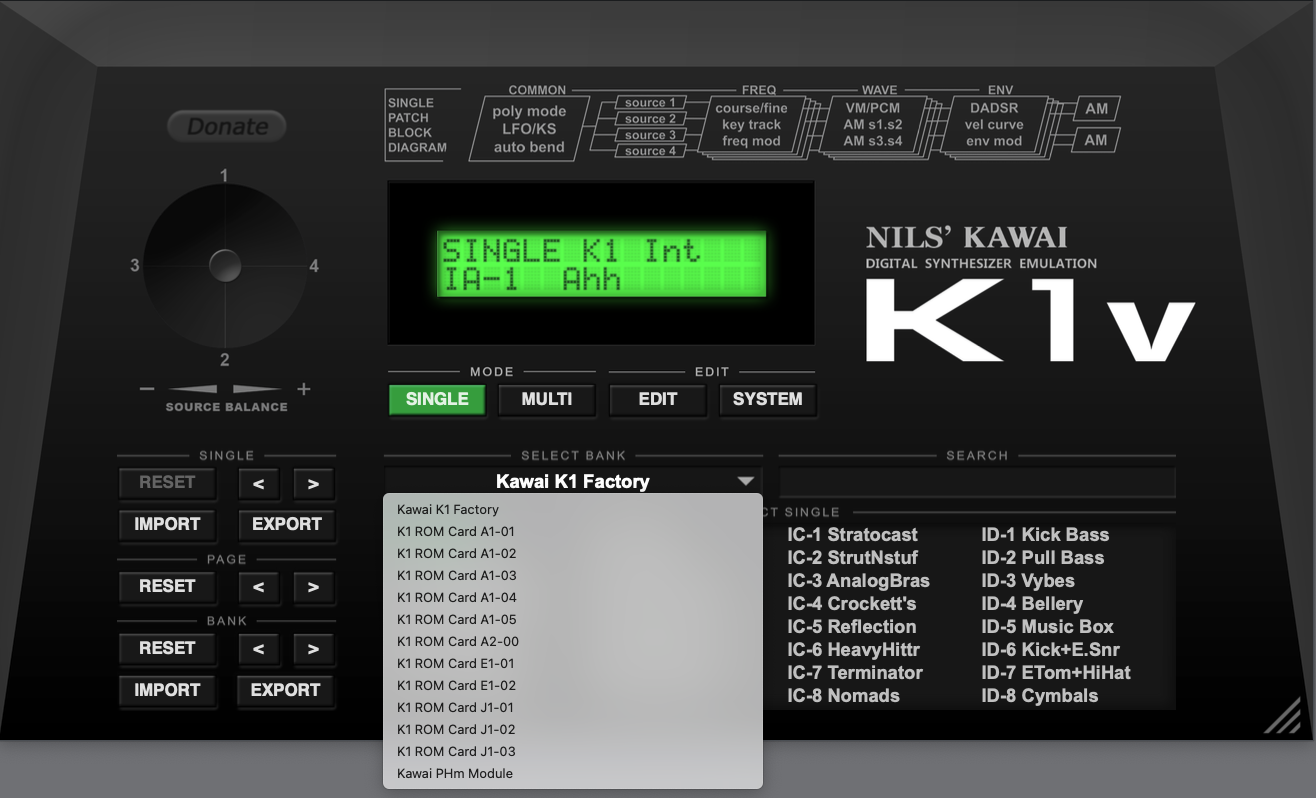1316x798 pixels.
Task: Activate SINGLE mode
Action: 437,399
